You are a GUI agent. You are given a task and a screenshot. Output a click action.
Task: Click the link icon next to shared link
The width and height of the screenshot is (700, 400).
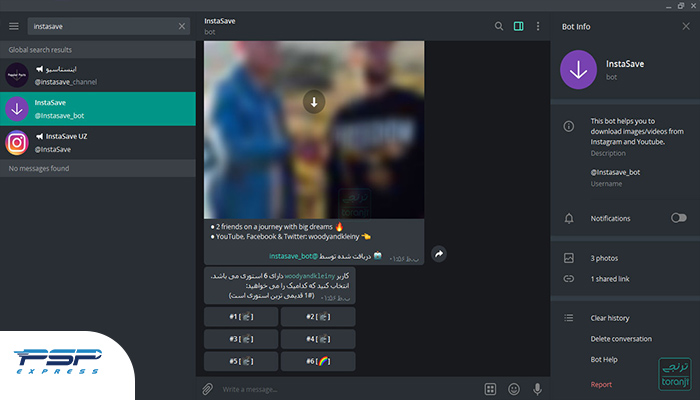point(569,279)
